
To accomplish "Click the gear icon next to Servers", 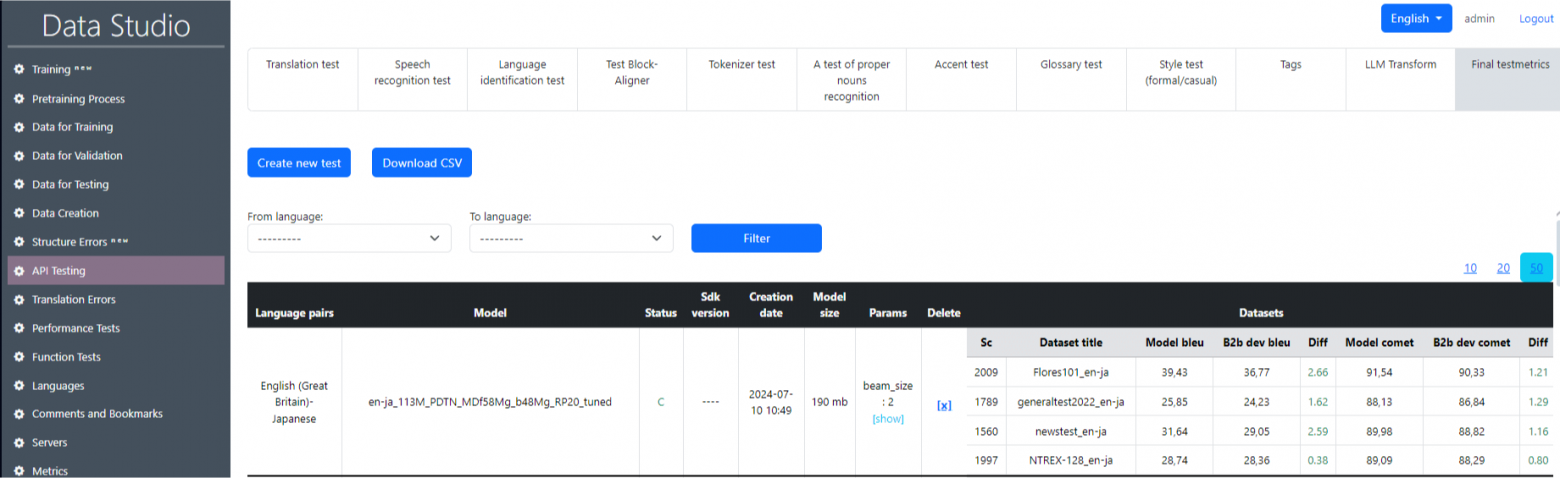I will (19, 442).
